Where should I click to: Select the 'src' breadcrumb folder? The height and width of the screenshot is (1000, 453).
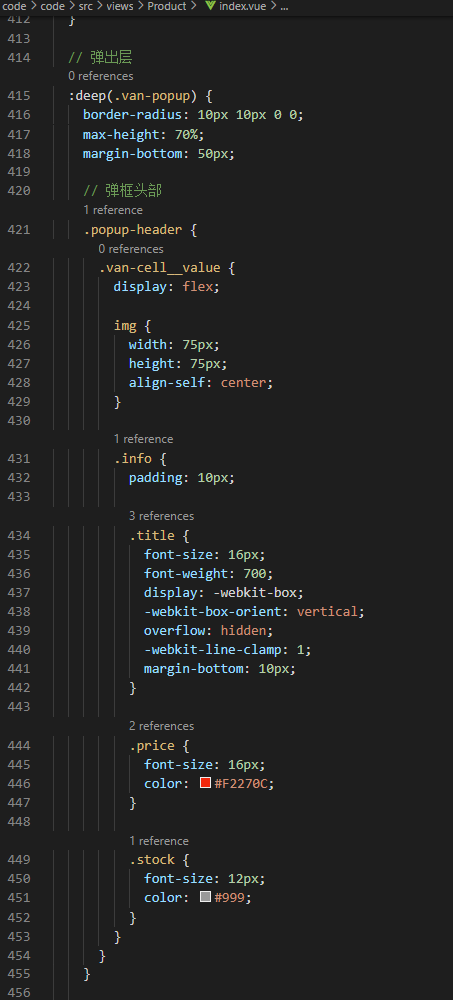[x=85, y=6]
